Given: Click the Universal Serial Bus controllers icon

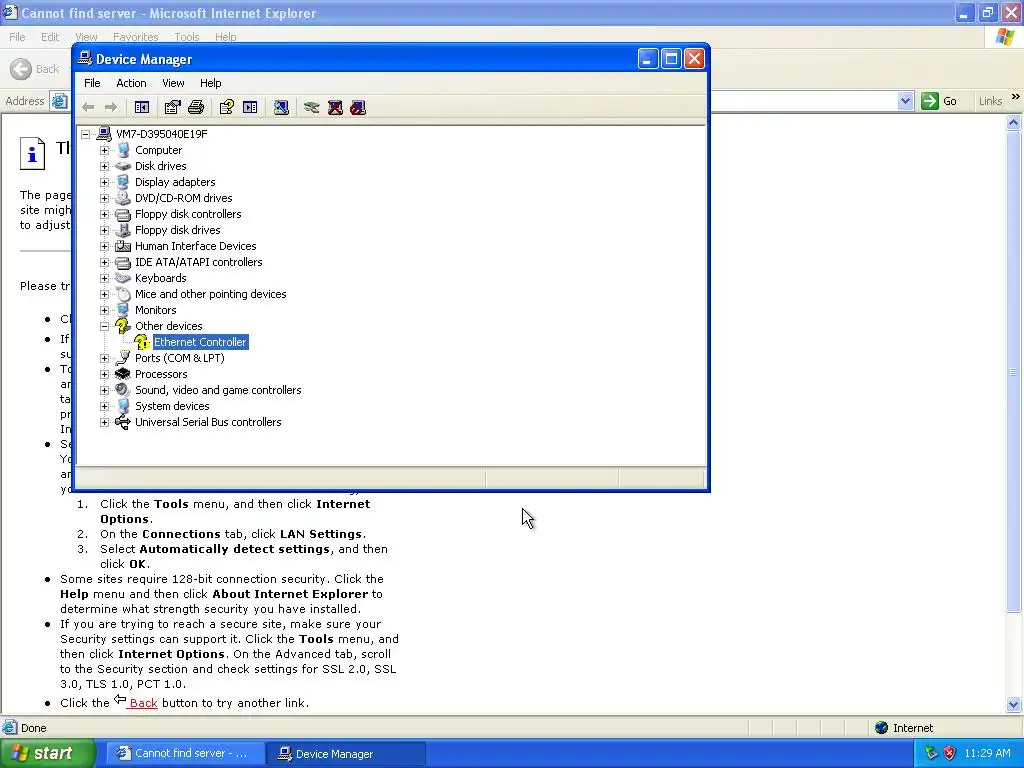Looking at the screenshot, I should (123, 422).
